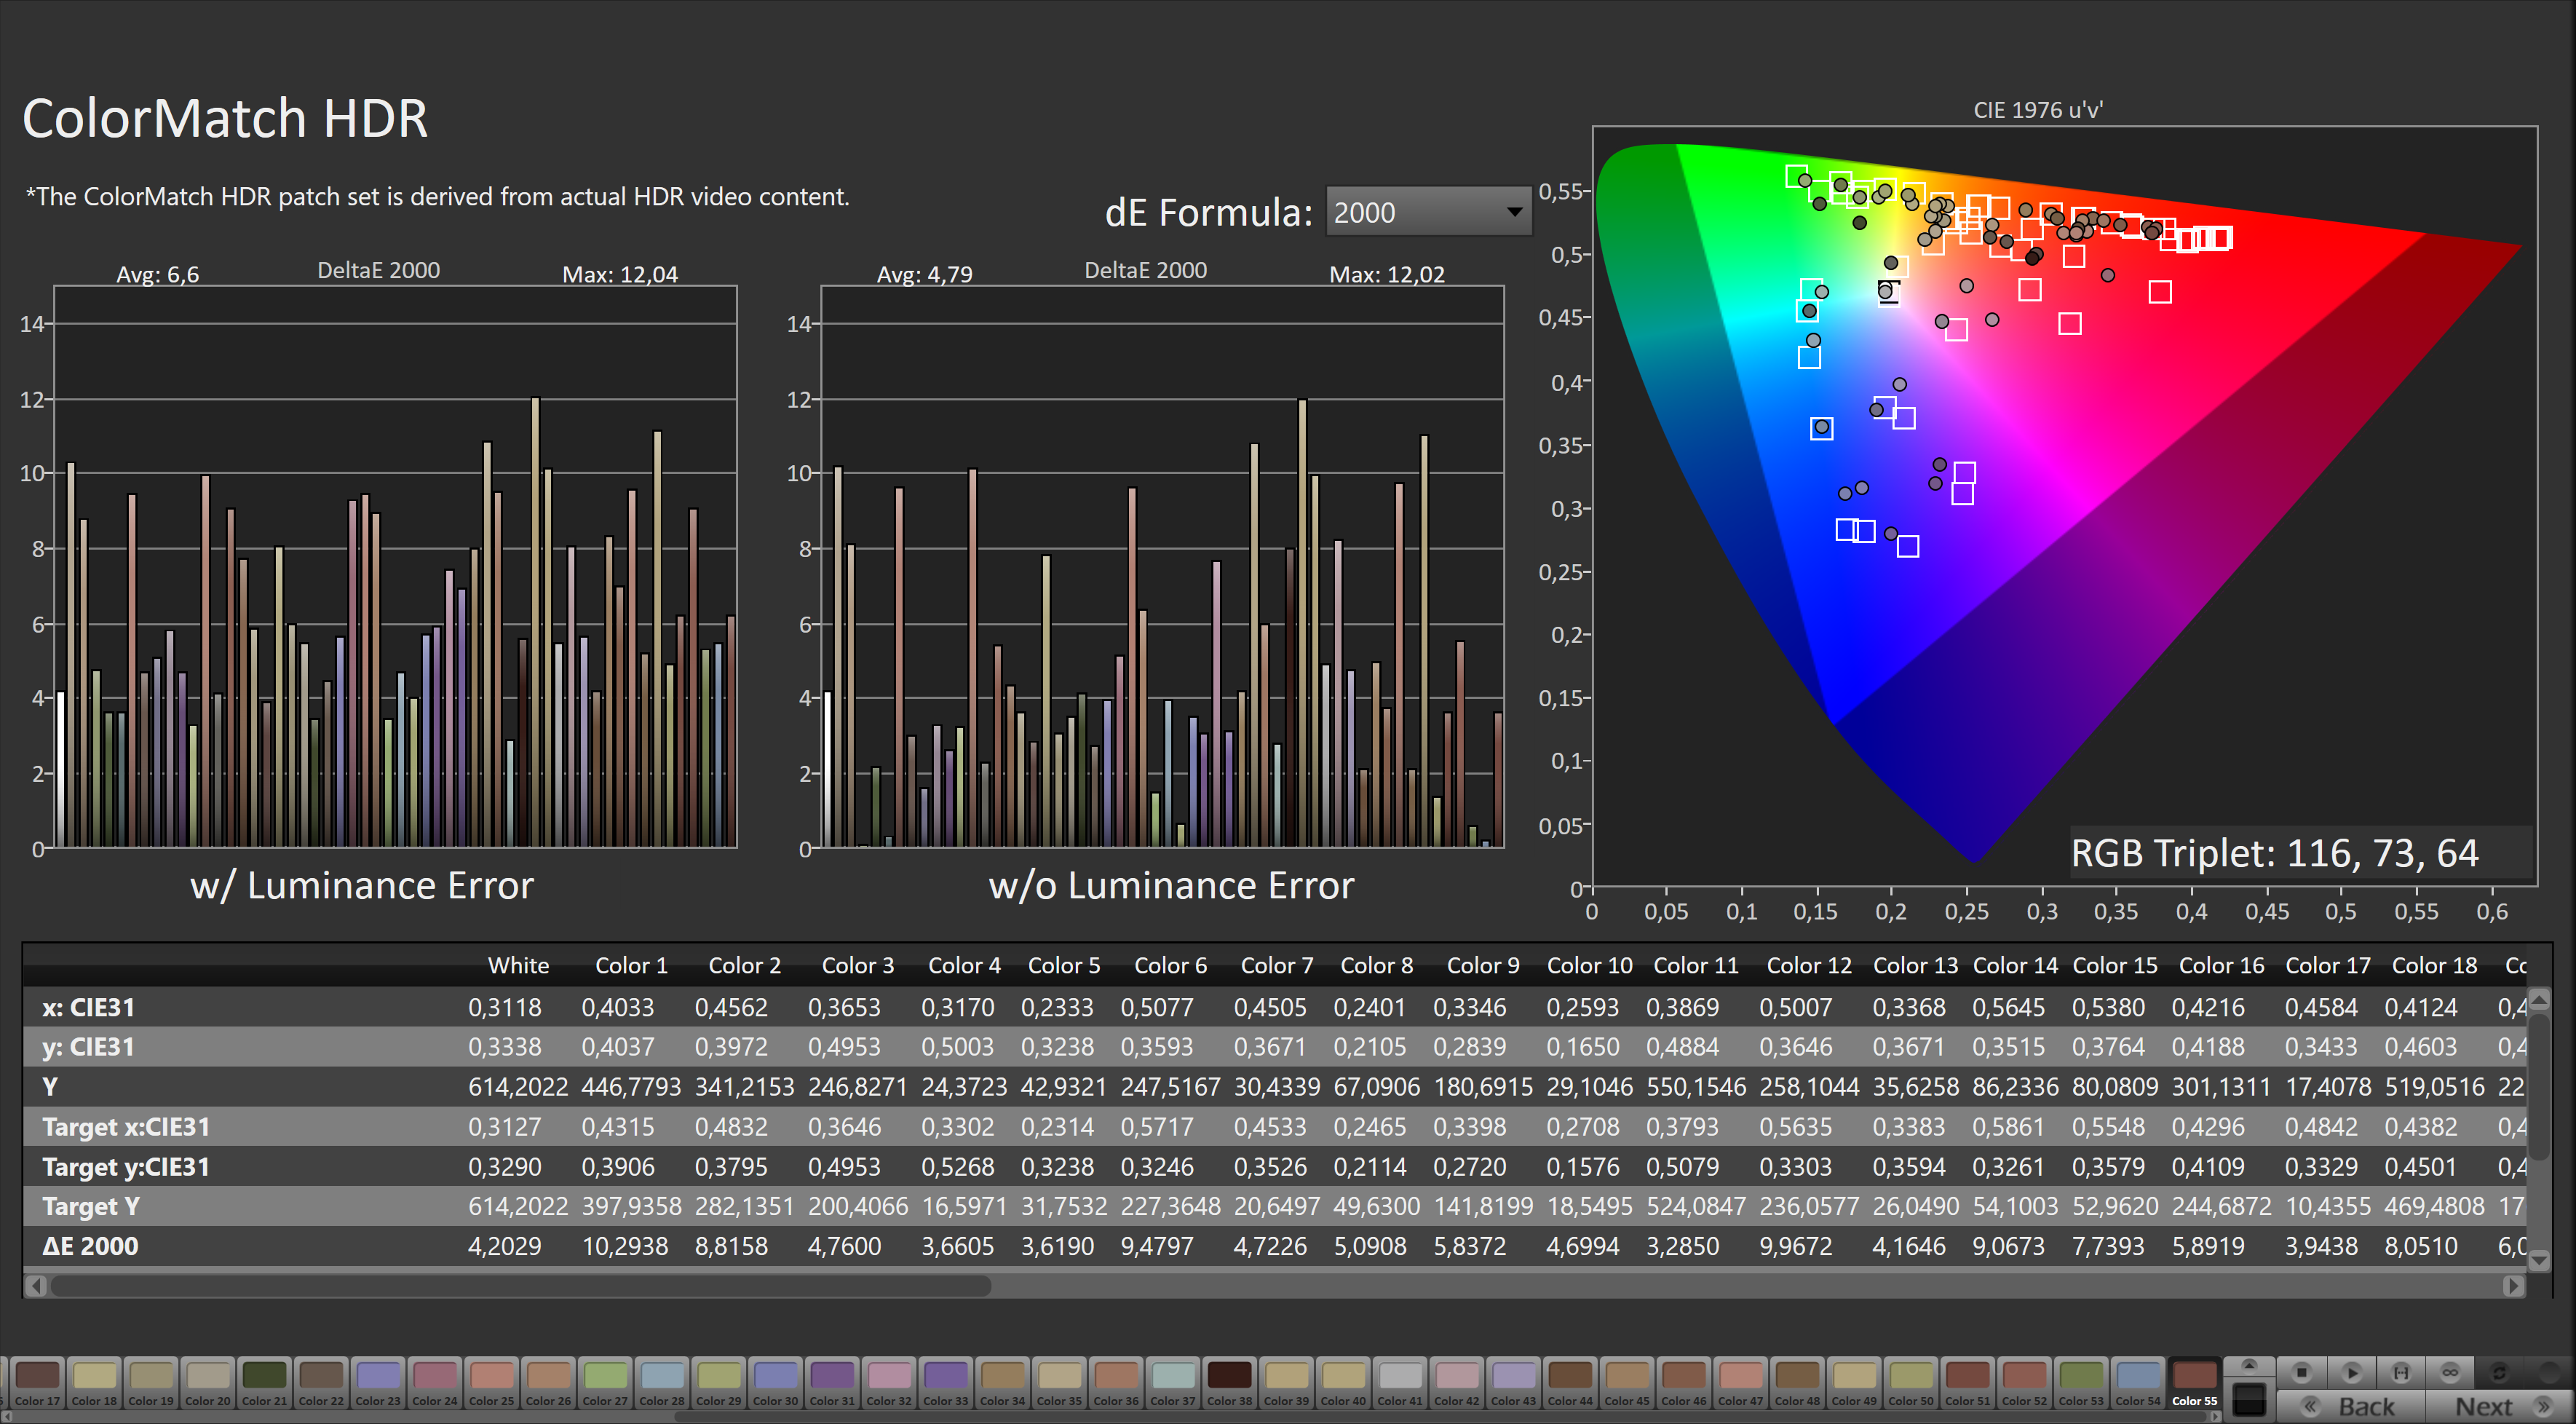2576x1424 pixels.
Task: Select the Color 50 patch swatch
Action: tap(1911, 1382)
